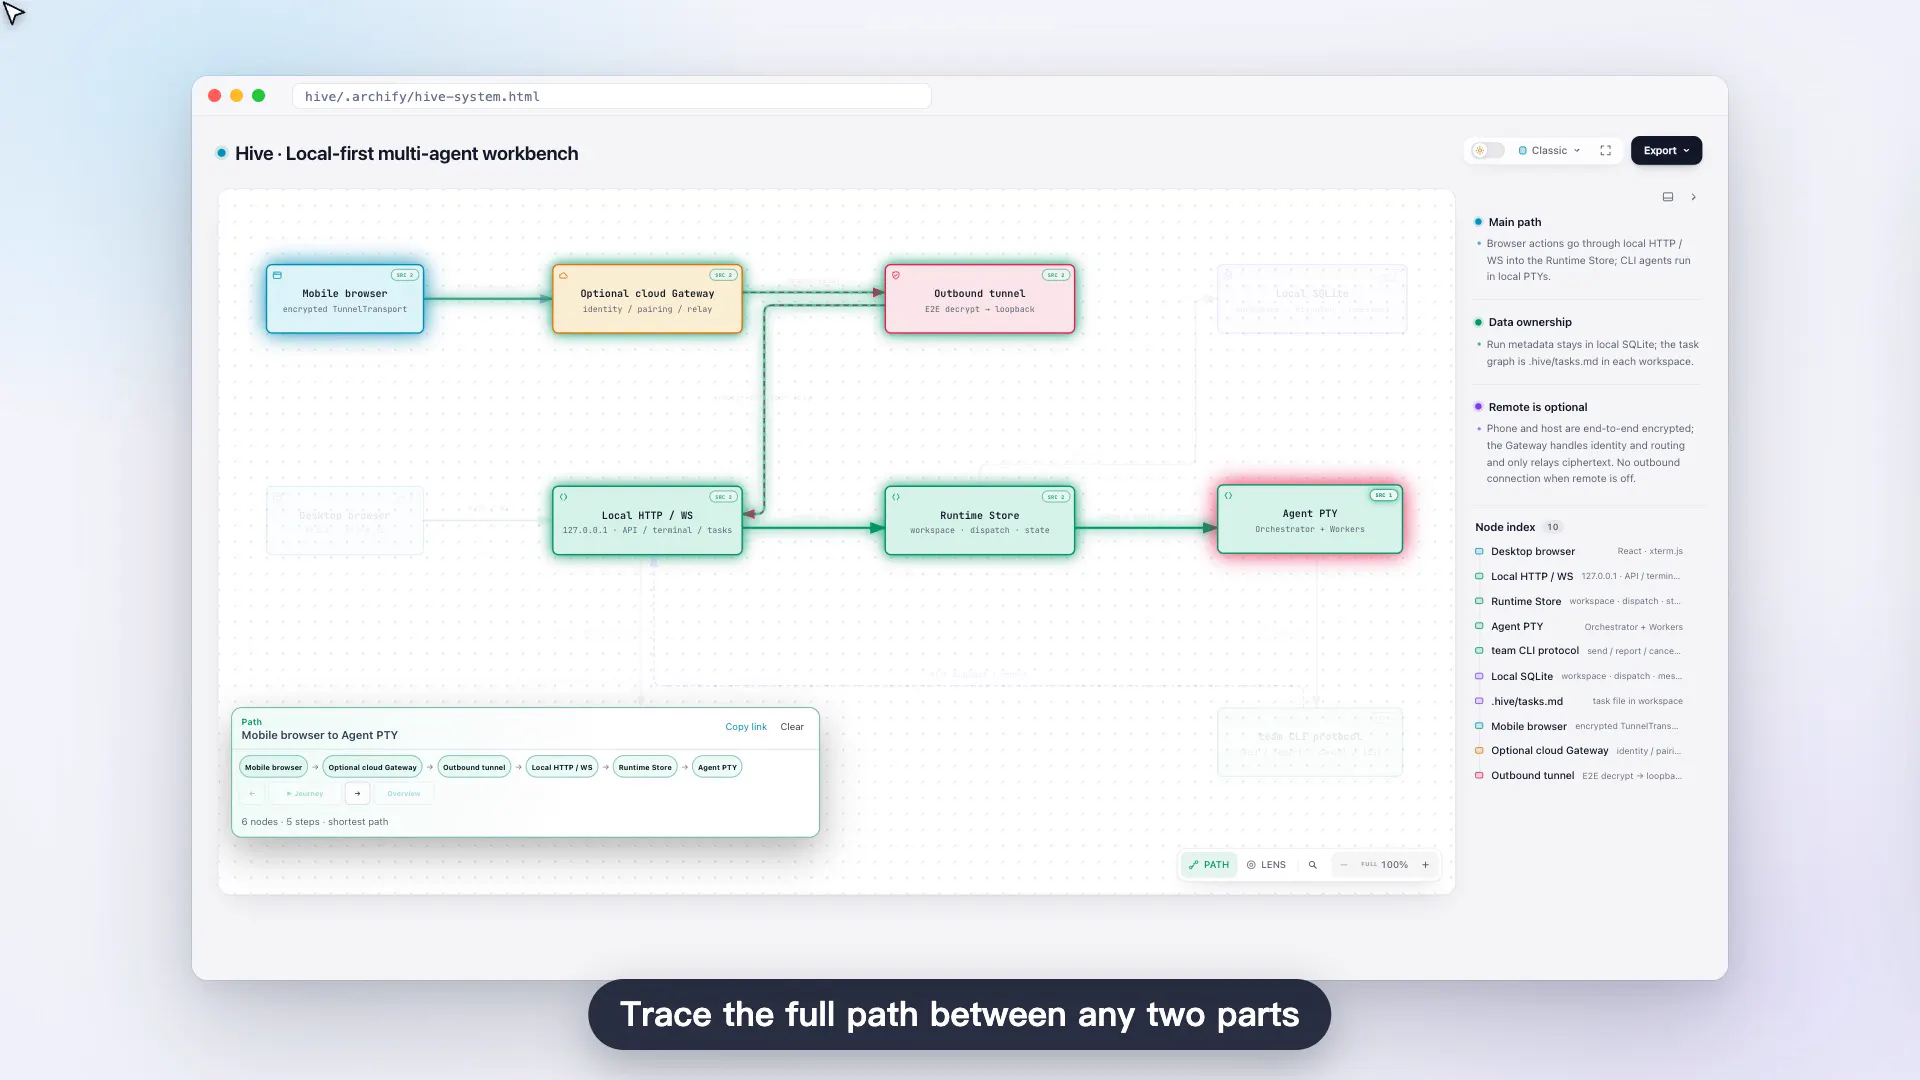Click SRC badge on Local HTTP / WS node
This screenshot has width=1920, height=1080.
pos(723,496)
